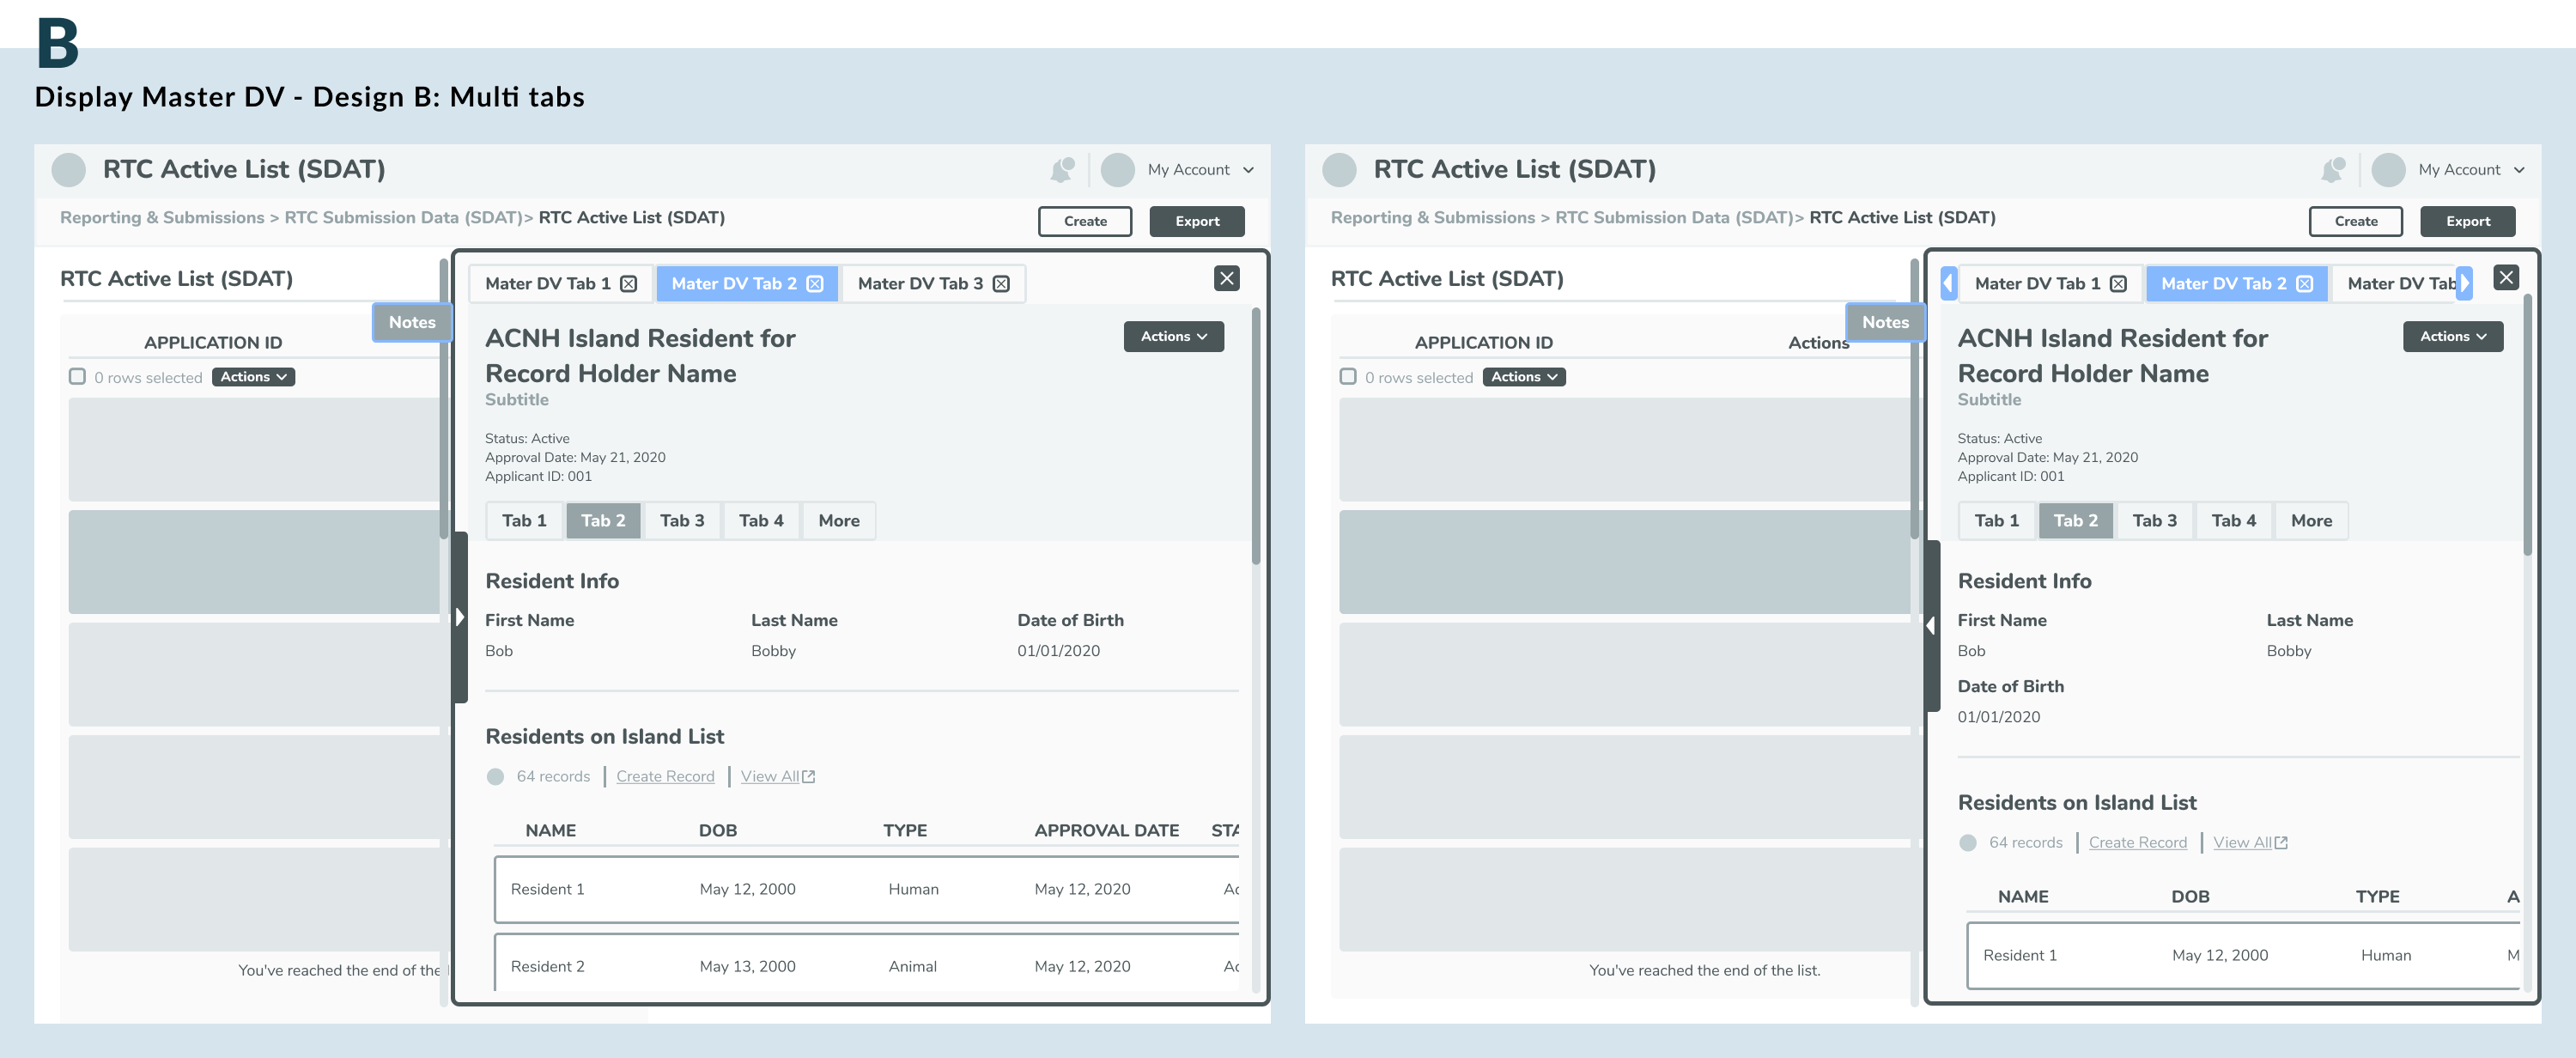This screenshot has height=1058, width=2576.
Task: Switch to Tab 3 in the DV detail panel
Action: (682, 520)
